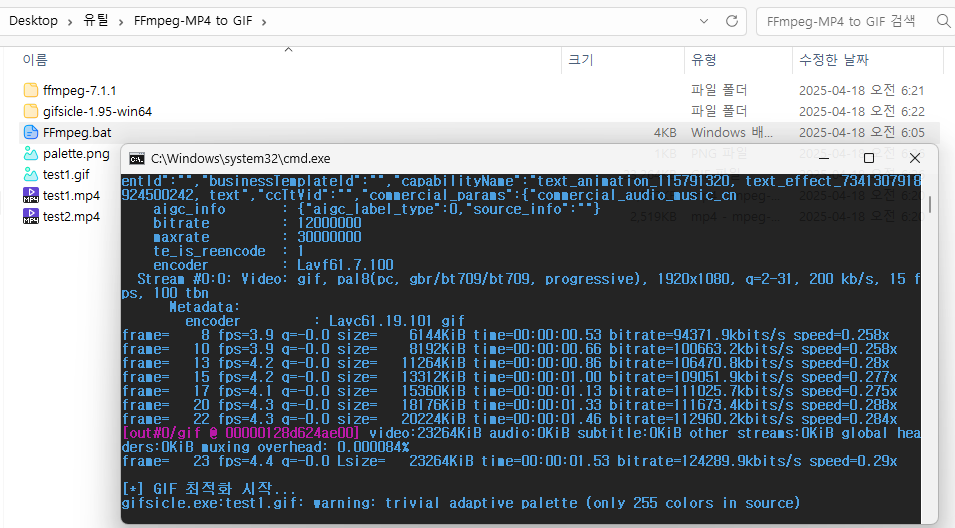Viewport: 955px width, 528px height.
Task: Click the 4KB size of FFmpeg.bat
Action: (x=665, y=133)
